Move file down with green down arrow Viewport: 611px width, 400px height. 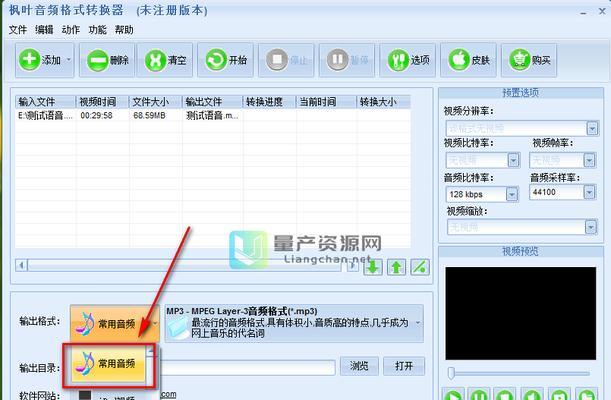[x=373, y=267]
